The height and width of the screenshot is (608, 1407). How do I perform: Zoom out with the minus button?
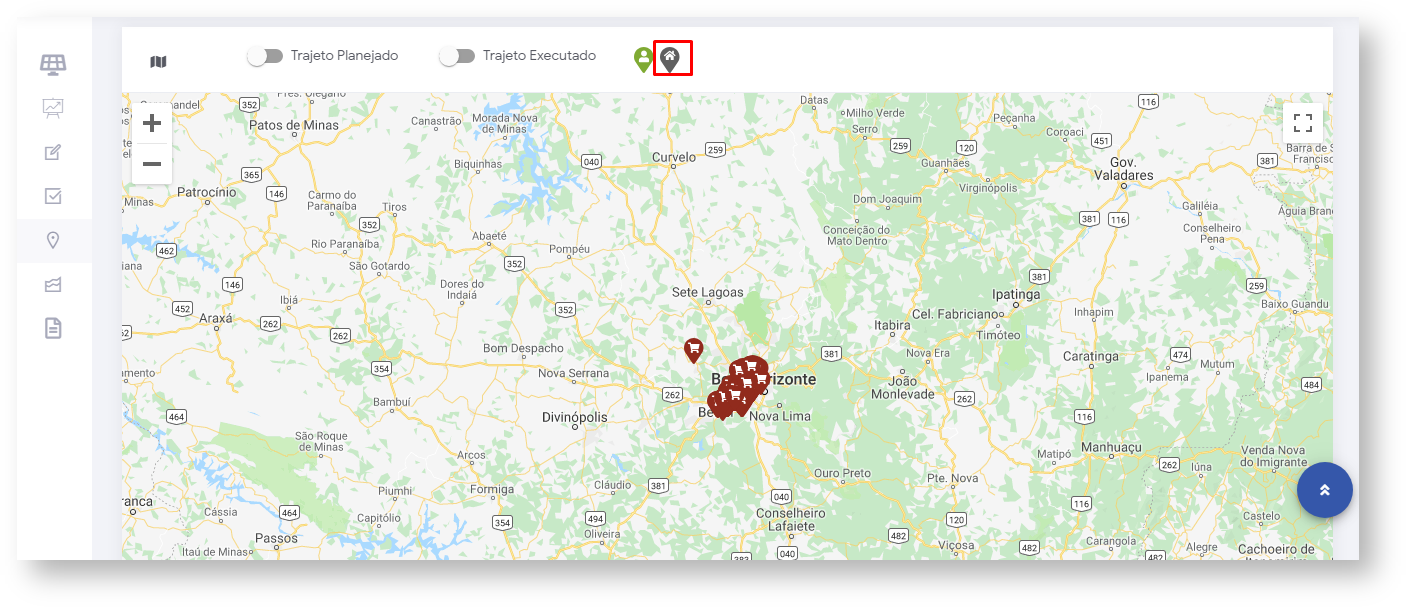tap(152, 163)
